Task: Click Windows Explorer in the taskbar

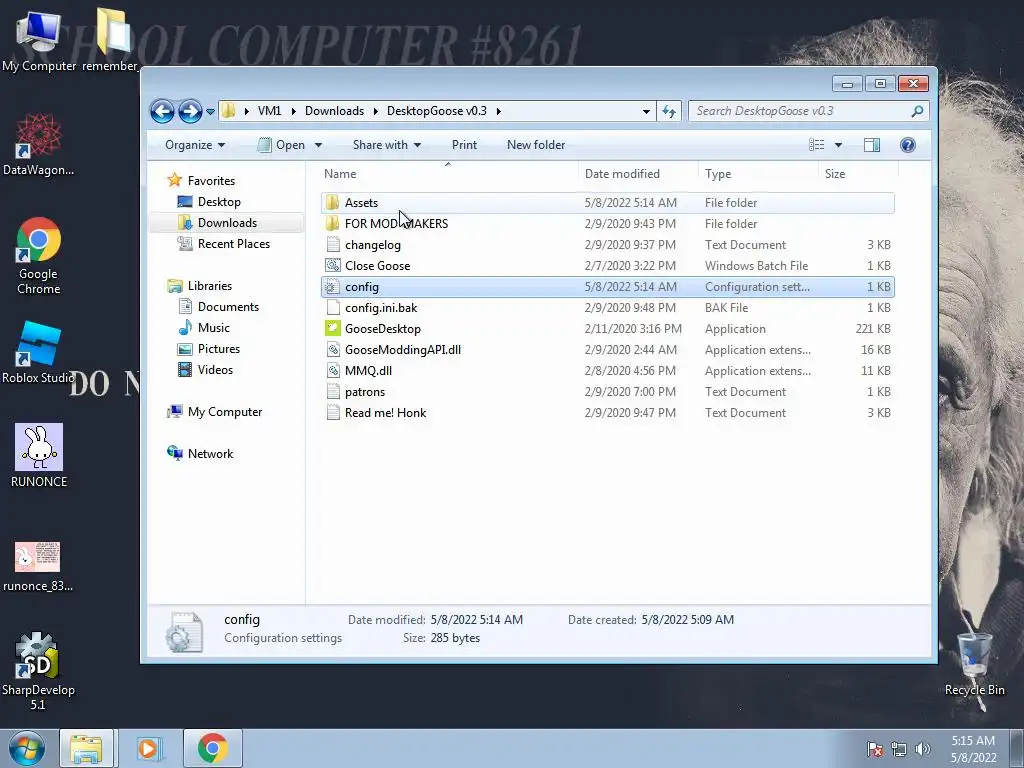Action: pyautogui.click(x=86, y=748)
